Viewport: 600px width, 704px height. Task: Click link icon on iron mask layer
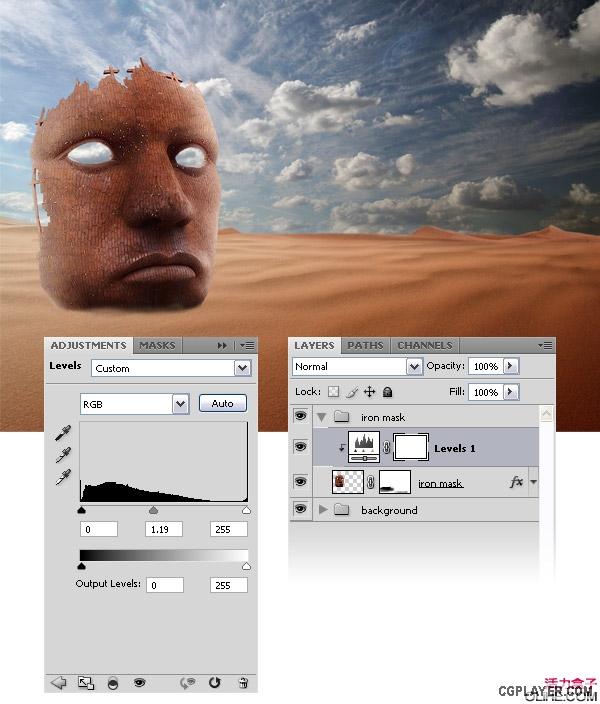coord(371,482)
